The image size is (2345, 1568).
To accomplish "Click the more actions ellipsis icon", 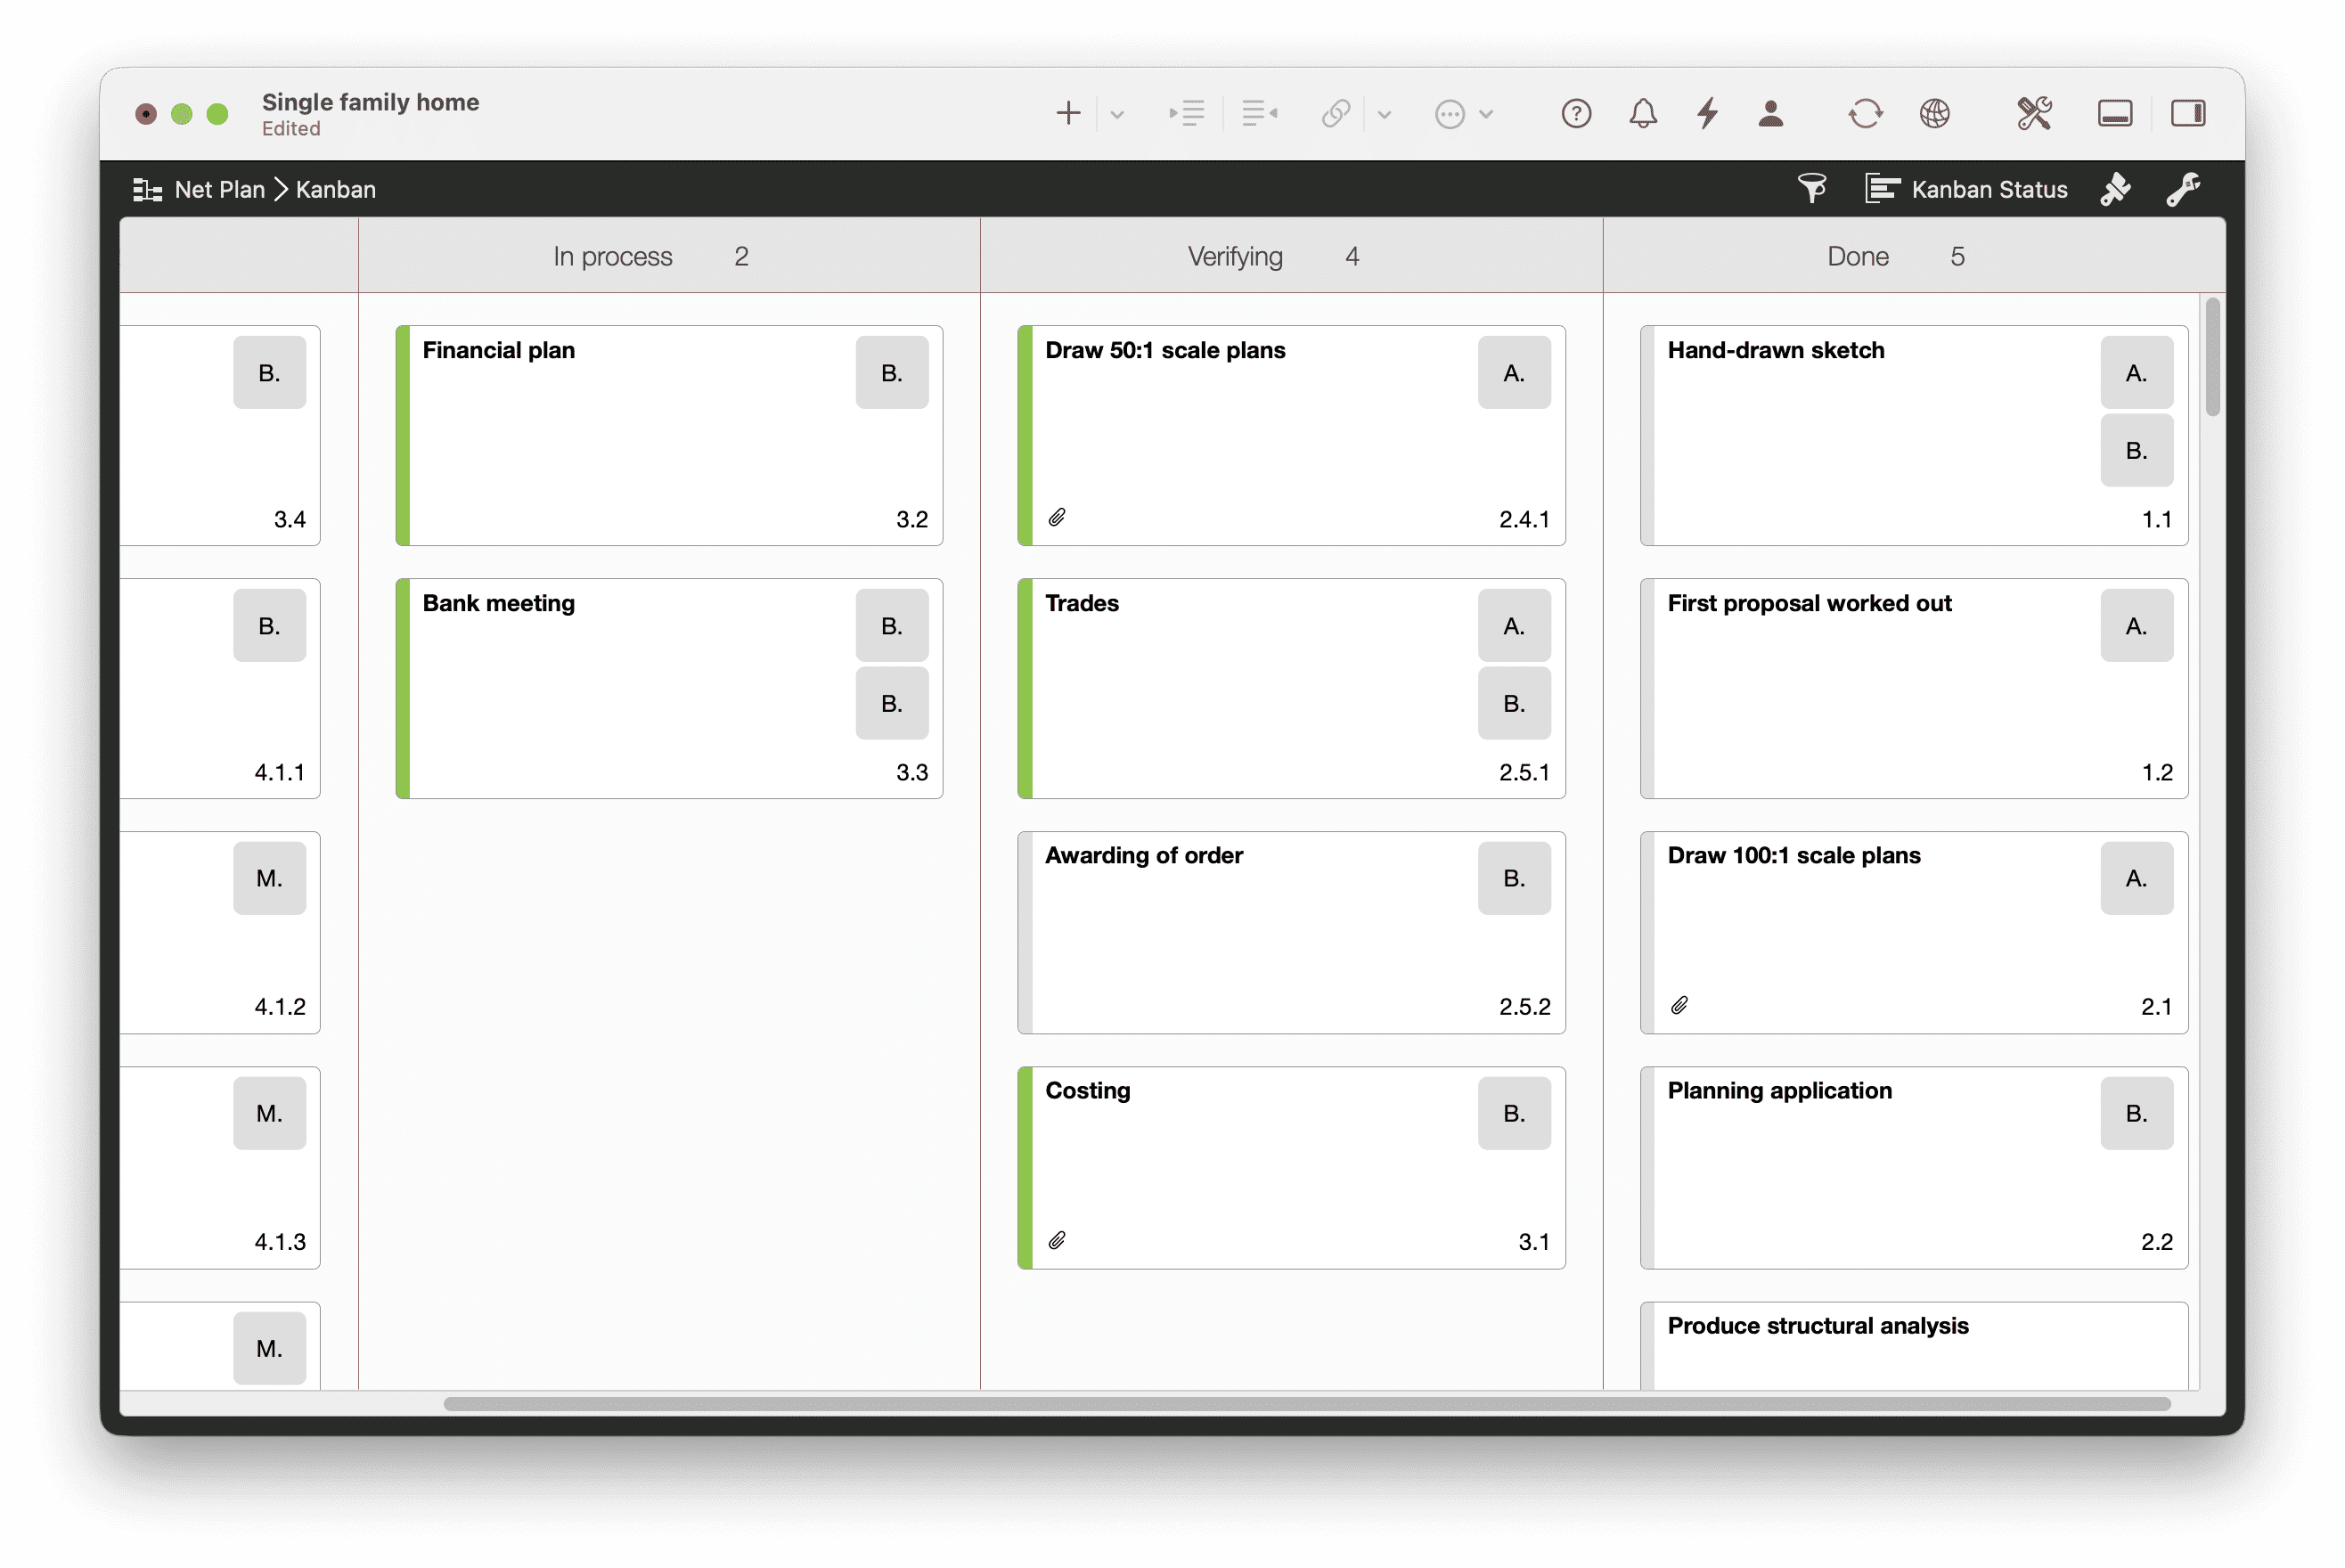I will [1449, 114].
